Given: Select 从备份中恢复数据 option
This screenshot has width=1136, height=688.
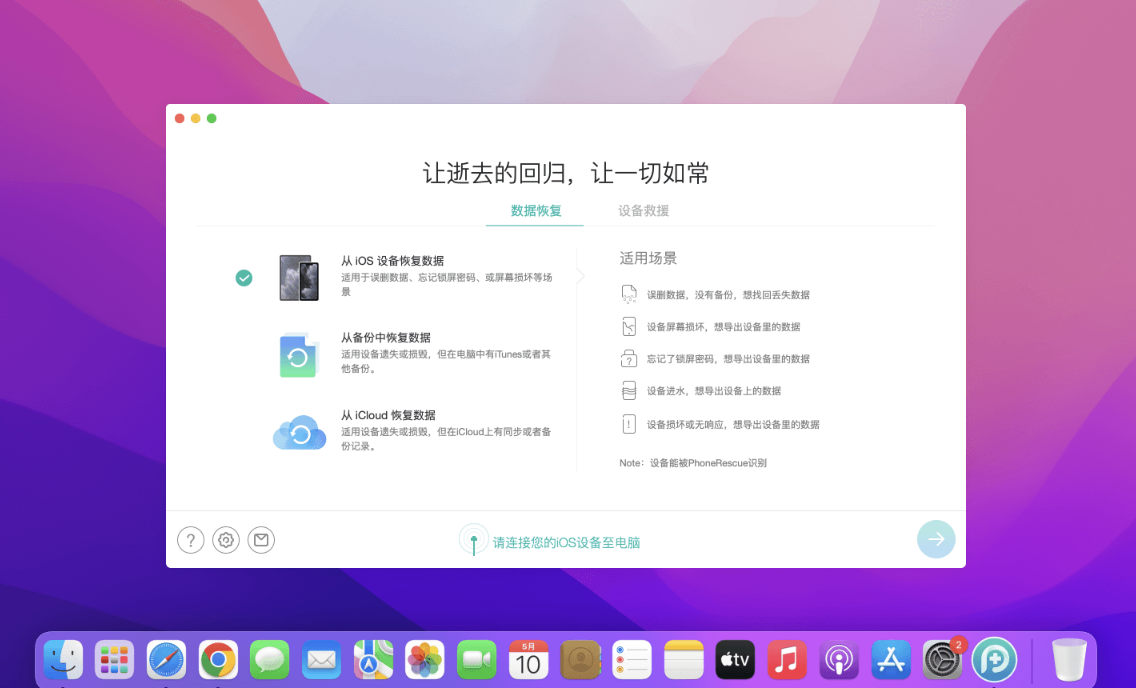Looking at the screenshot, I should 386,338.
